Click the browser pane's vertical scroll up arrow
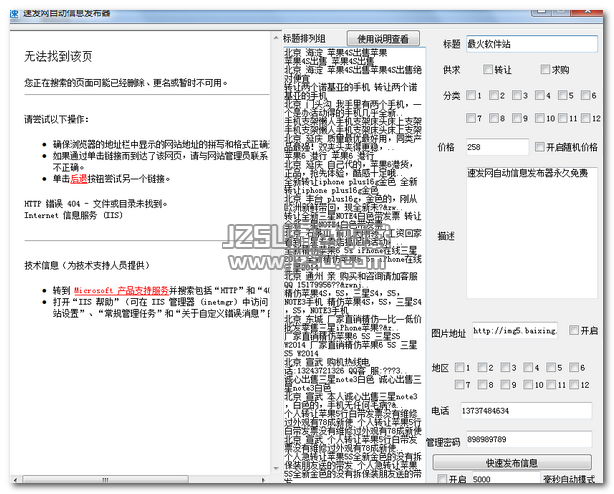This screenshot has width=614, height=494. point(276,37)
